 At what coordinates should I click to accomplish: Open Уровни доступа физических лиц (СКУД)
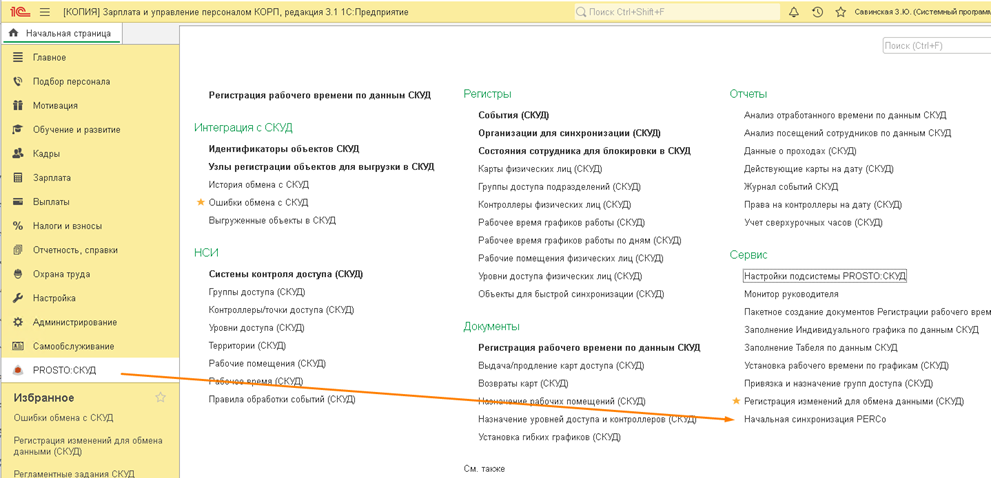click(560, 276)
